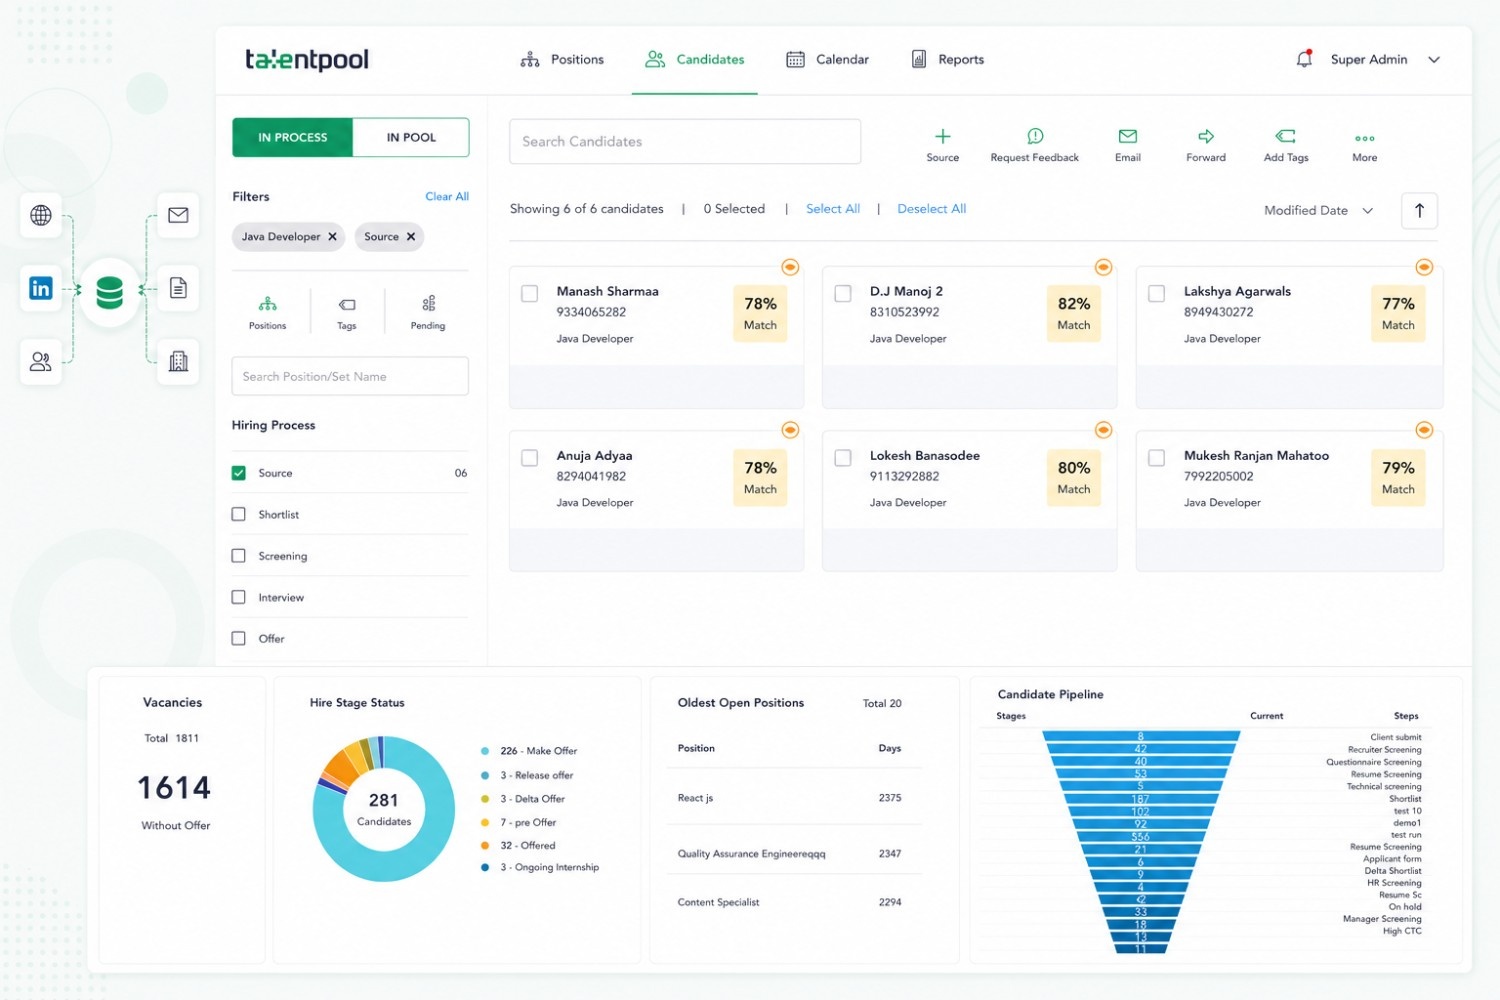Click the LinkedIn icon
This screenshot has width=1500, height=1000.
[41, 289]
